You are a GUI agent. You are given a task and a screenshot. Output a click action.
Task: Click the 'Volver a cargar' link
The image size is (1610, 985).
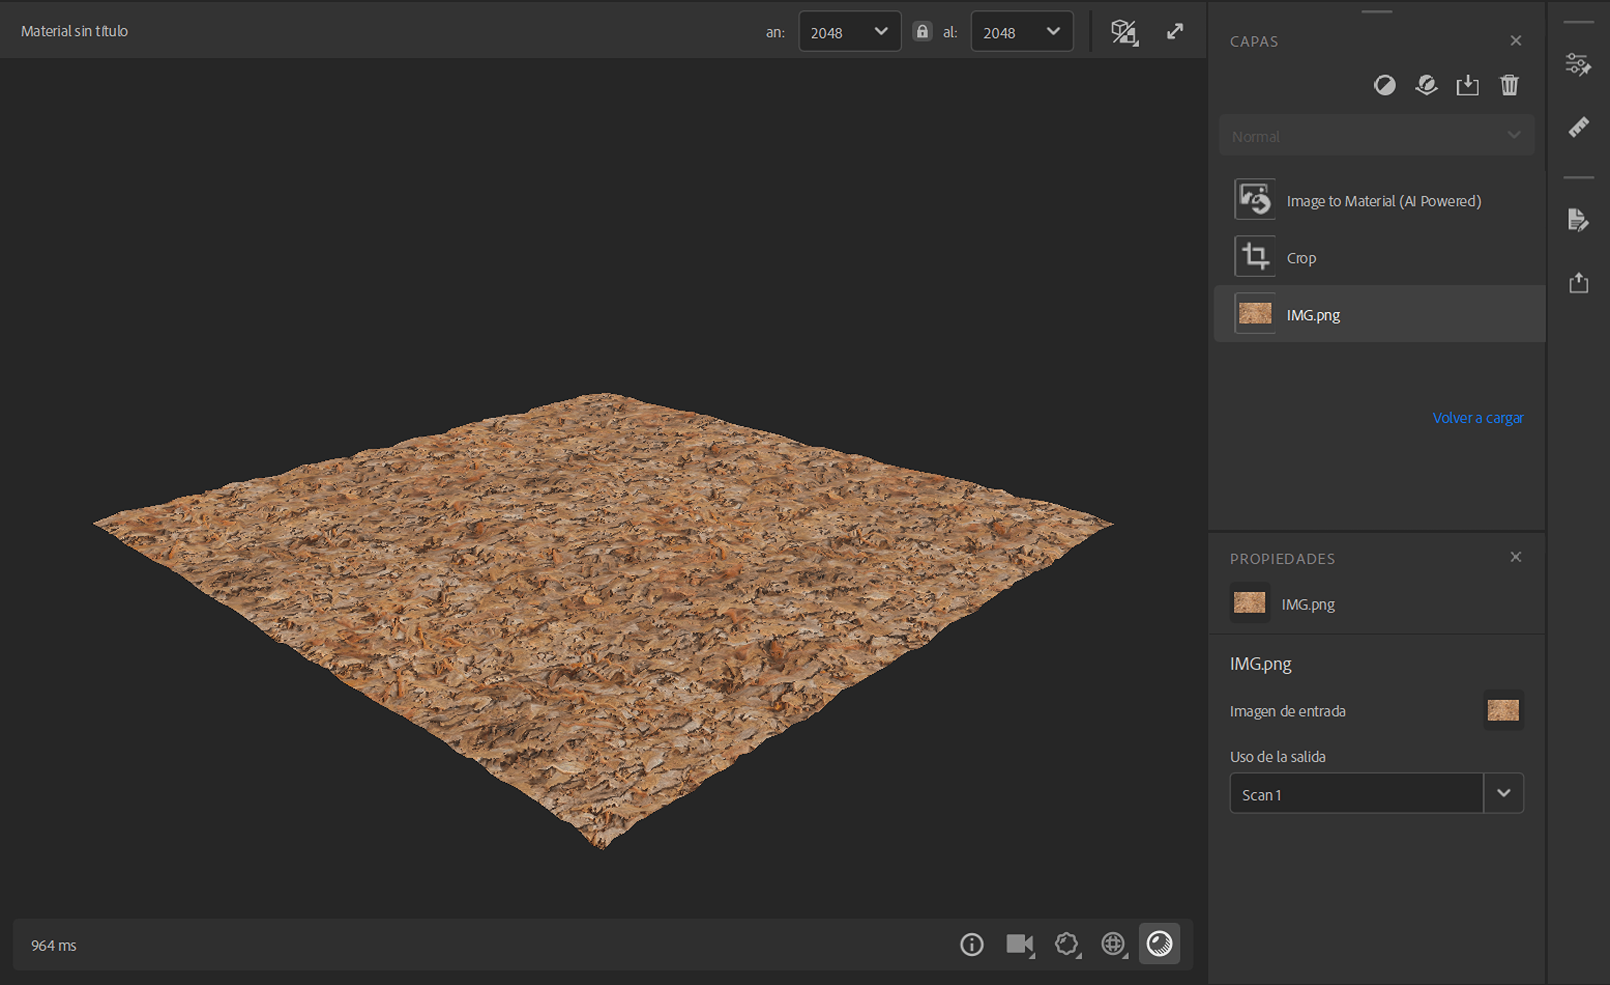[x=1477, y=418]
